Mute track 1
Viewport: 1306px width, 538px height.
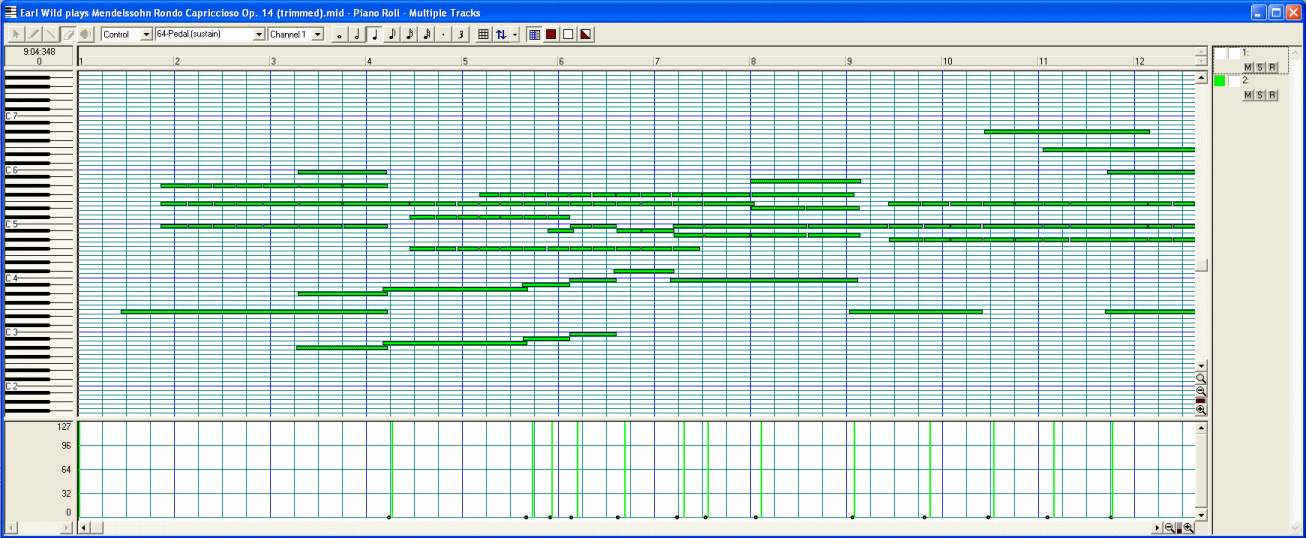(x=1248, y=67)
